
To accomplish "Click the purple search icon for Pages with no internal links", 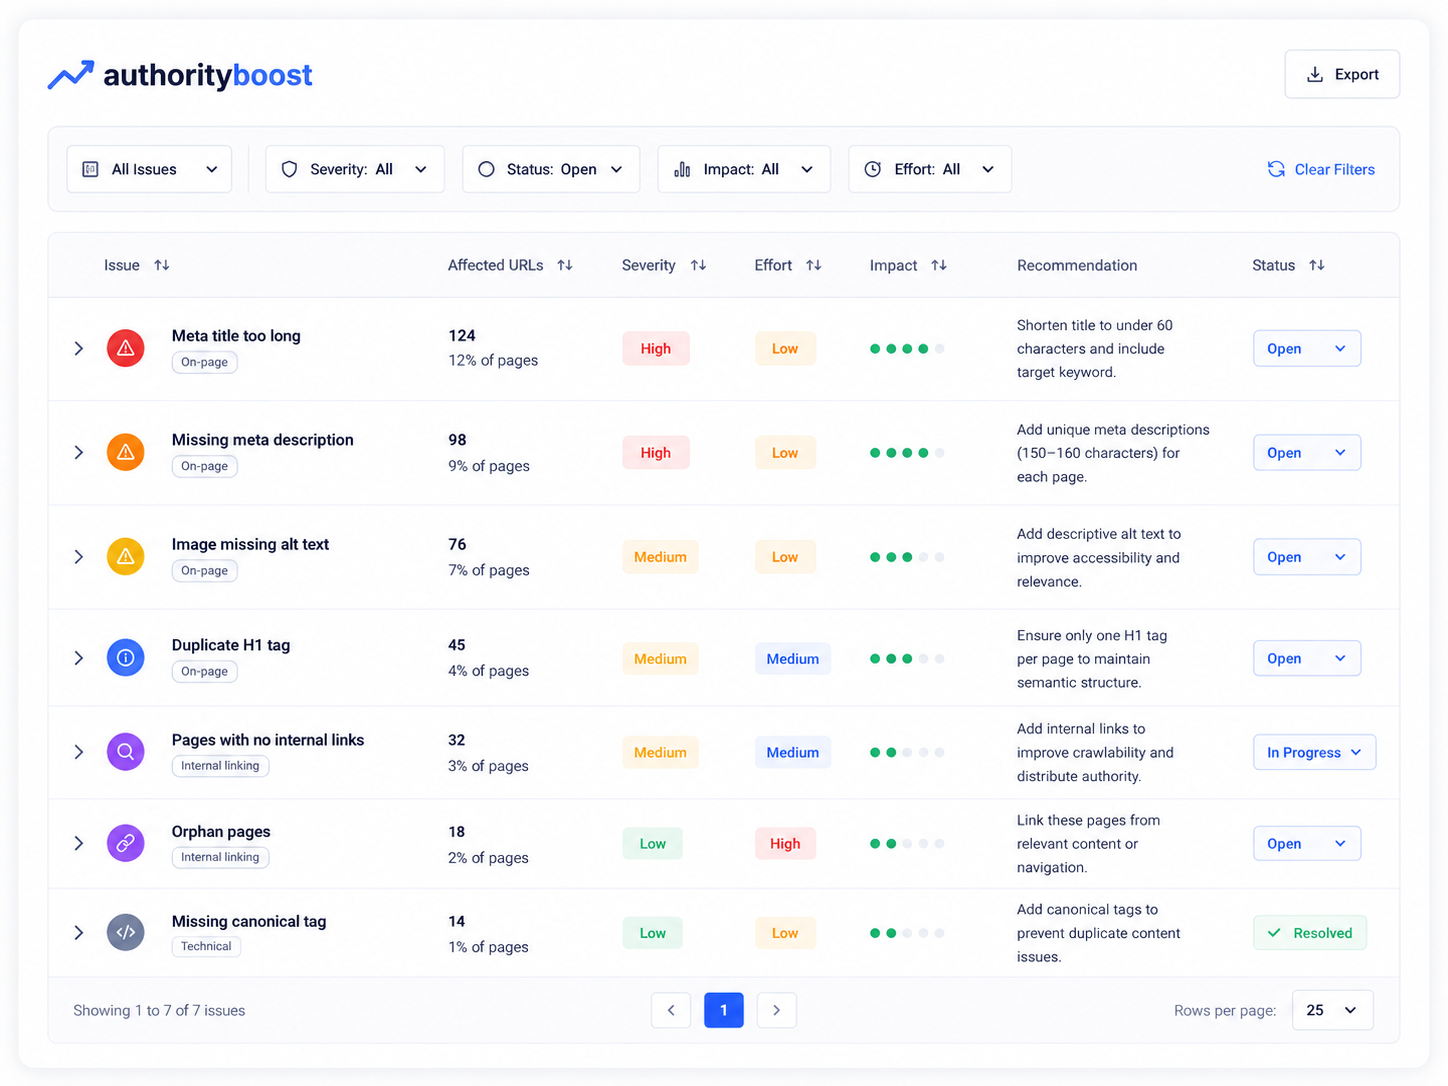I will coord(126,752).
